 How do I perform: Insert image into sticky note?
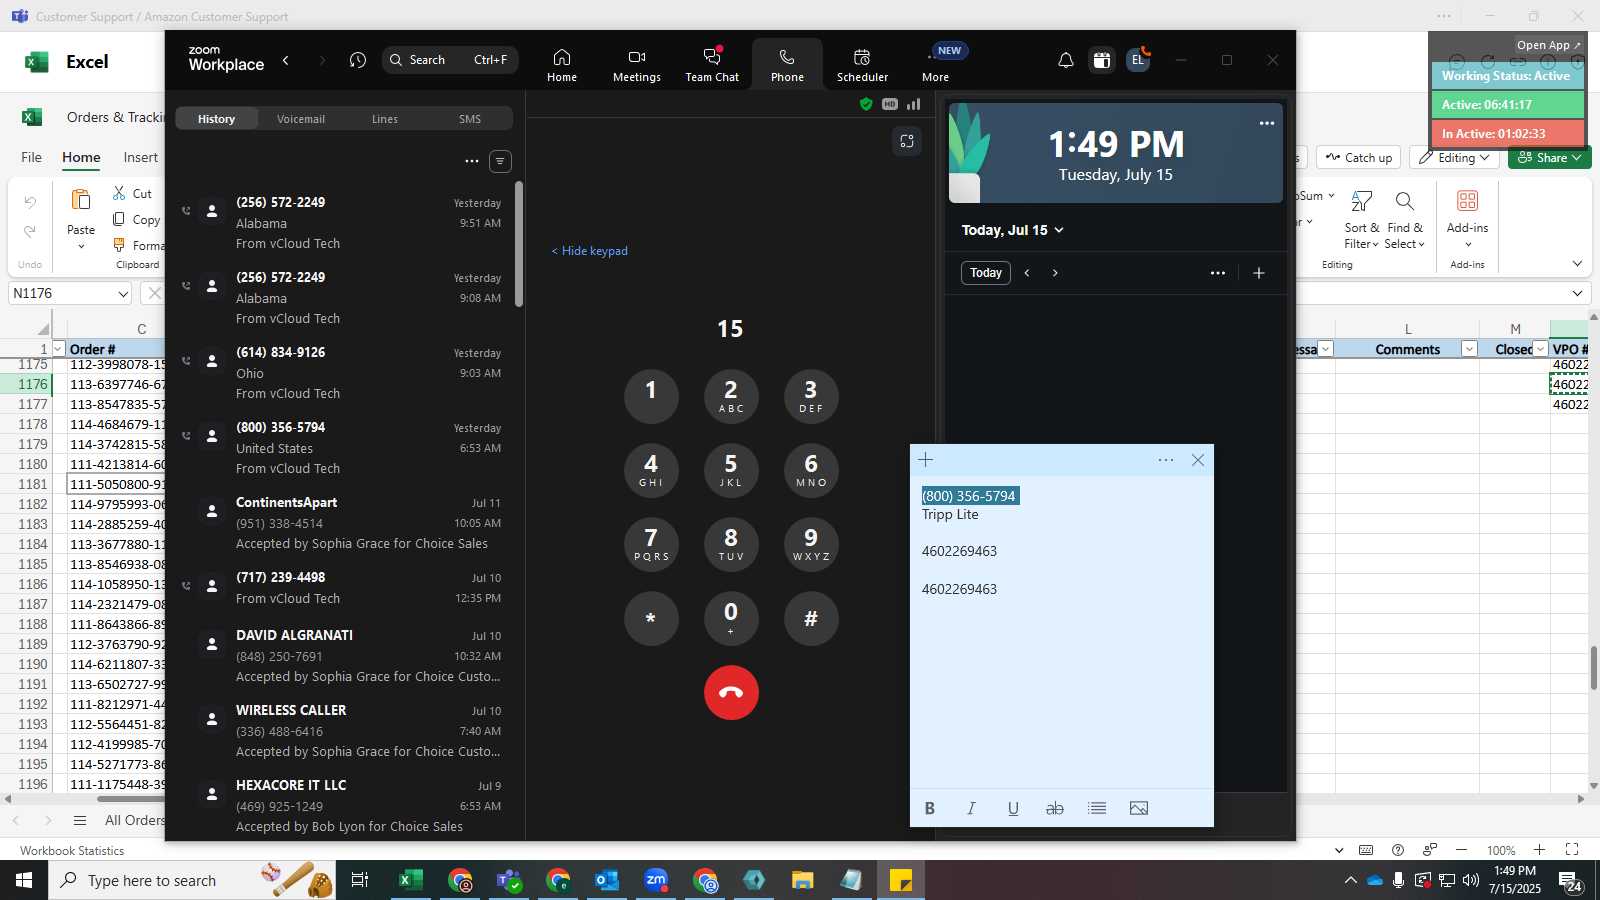click(1139, 808)
